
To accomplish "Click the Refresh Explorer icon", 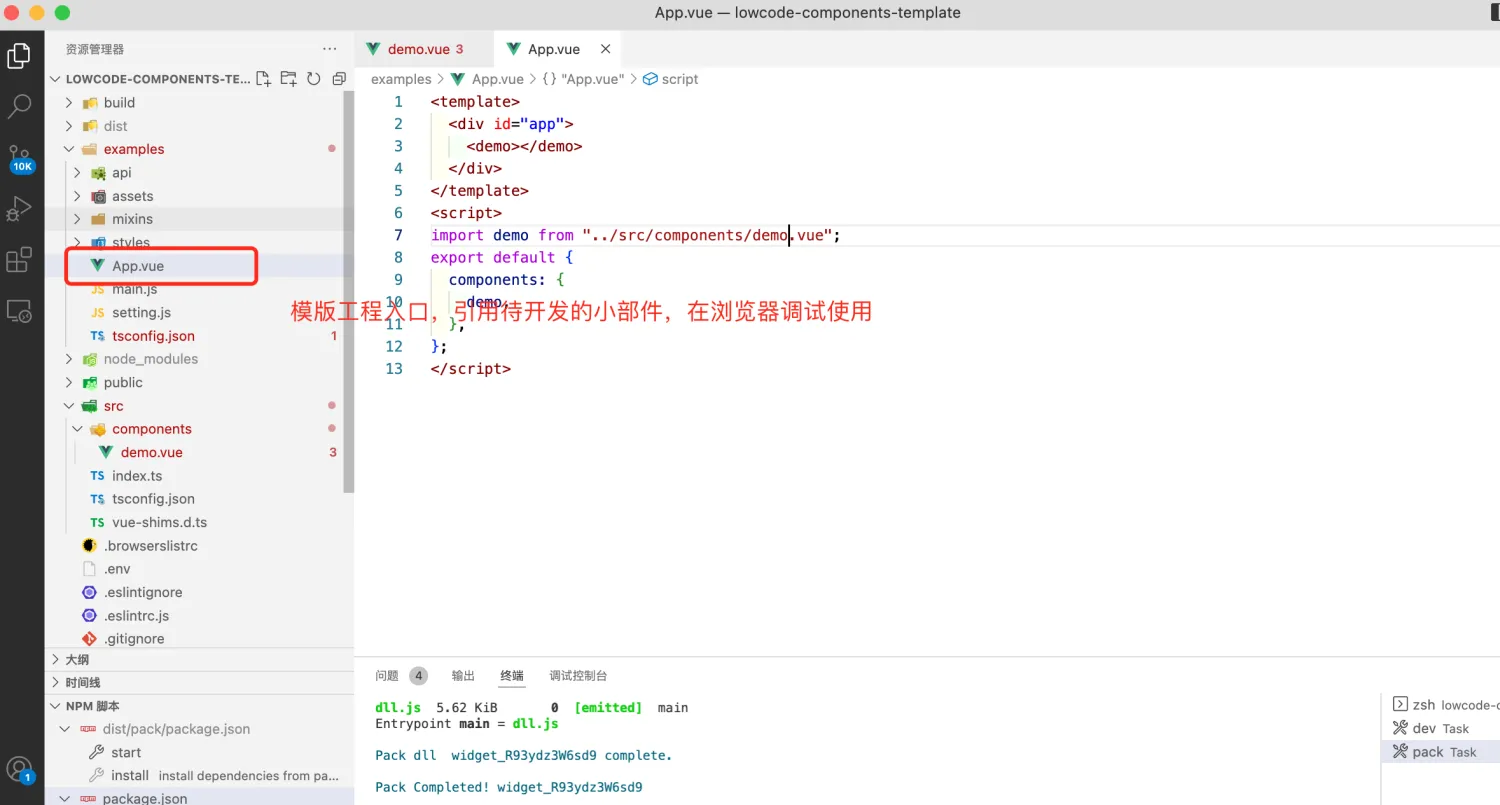I will pos(314,79).
